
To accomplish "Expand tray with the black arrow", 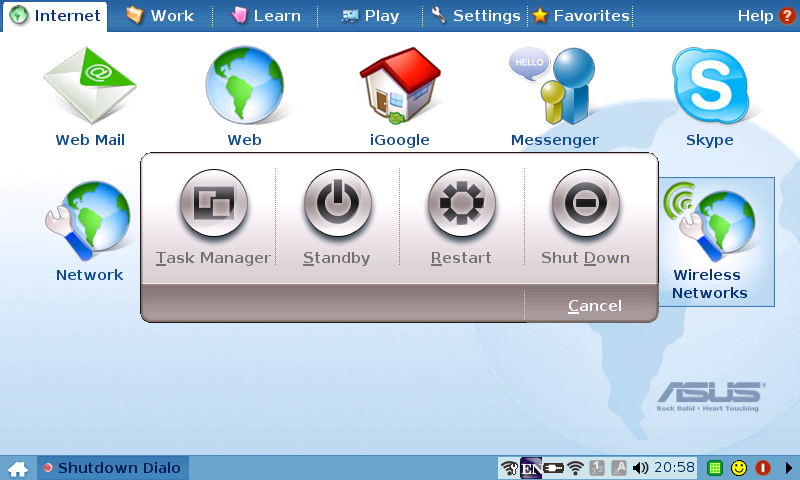I will coord(789,468).
